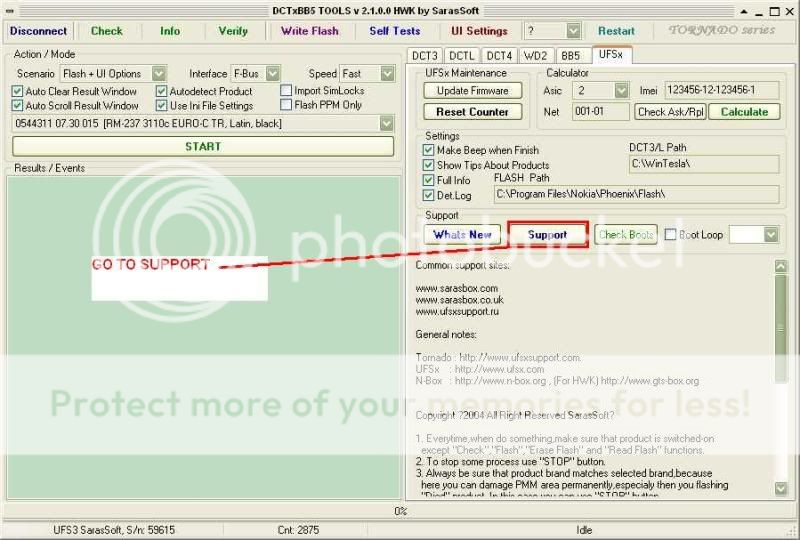Screen dimensions: 800x540
Task: Click the Restart button
Action: [x=616, y=31]
